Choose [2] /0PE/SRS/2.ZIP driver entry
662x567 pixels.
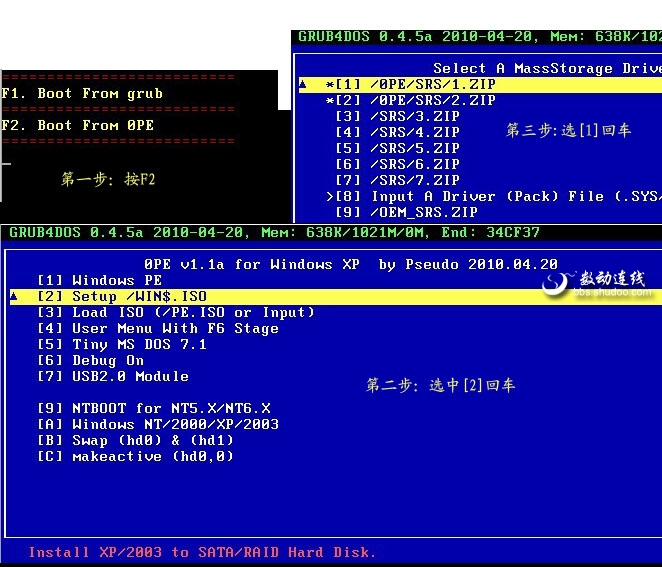pos(410,100)
